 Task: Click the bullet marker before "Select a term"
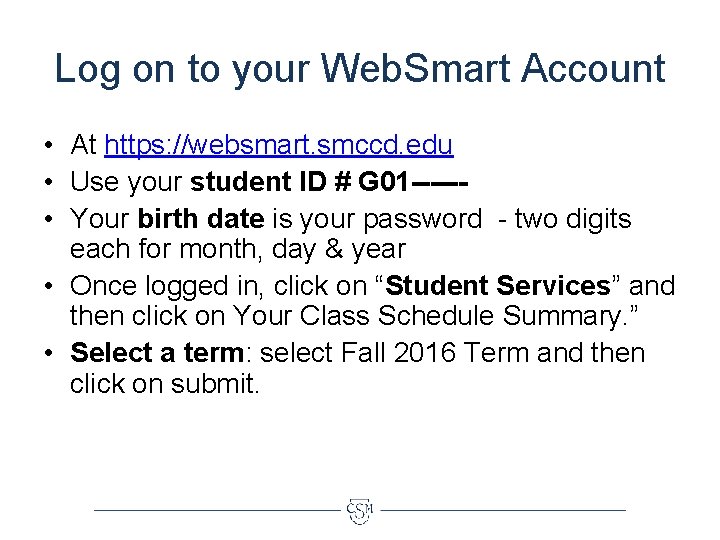point(47,354)
